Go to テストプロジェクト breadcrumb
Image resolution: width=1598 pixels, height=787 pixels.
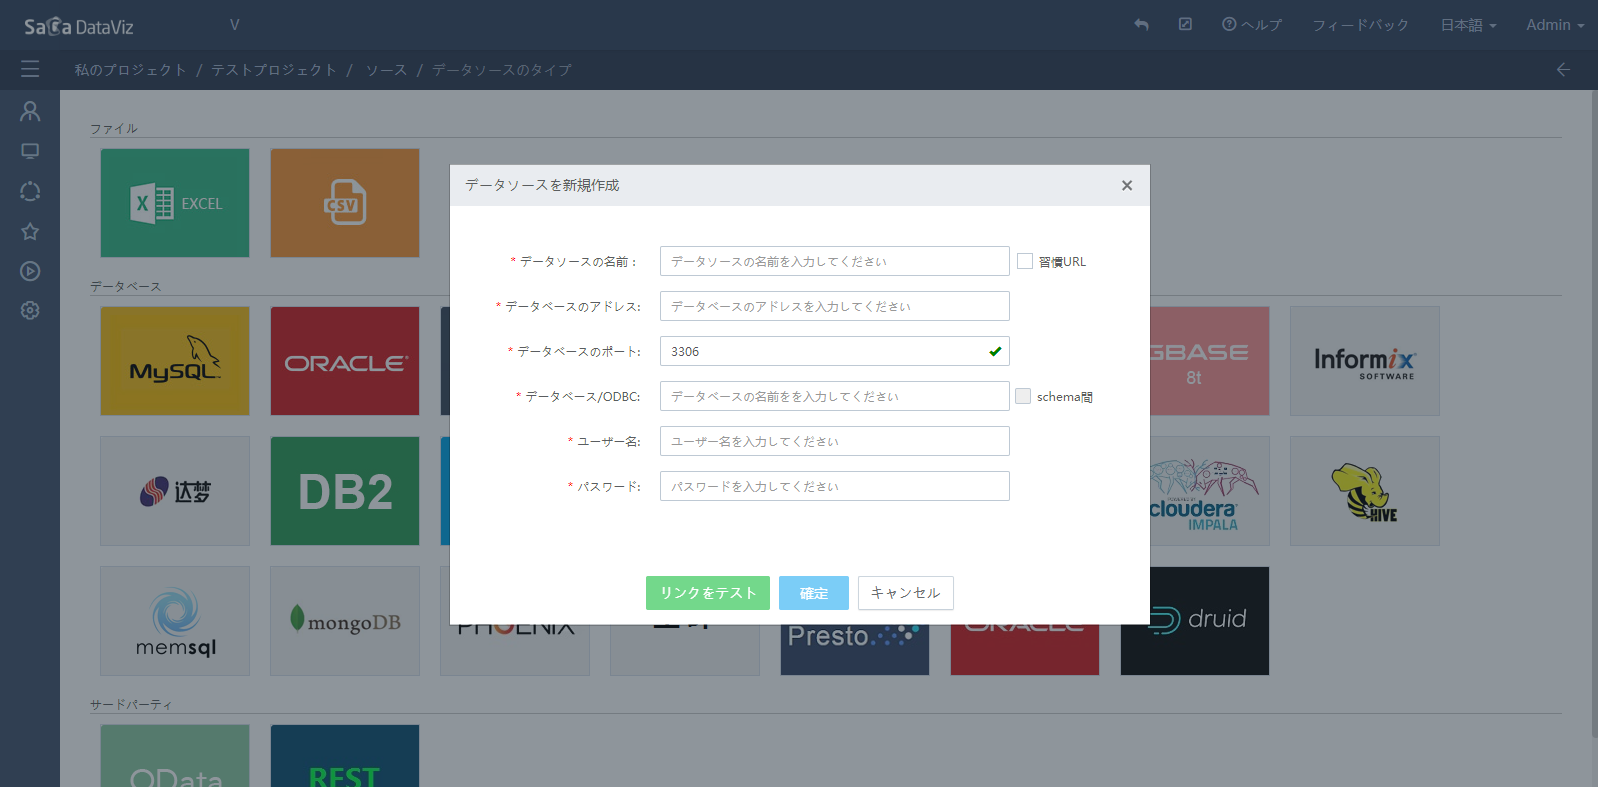pos(274,69)
